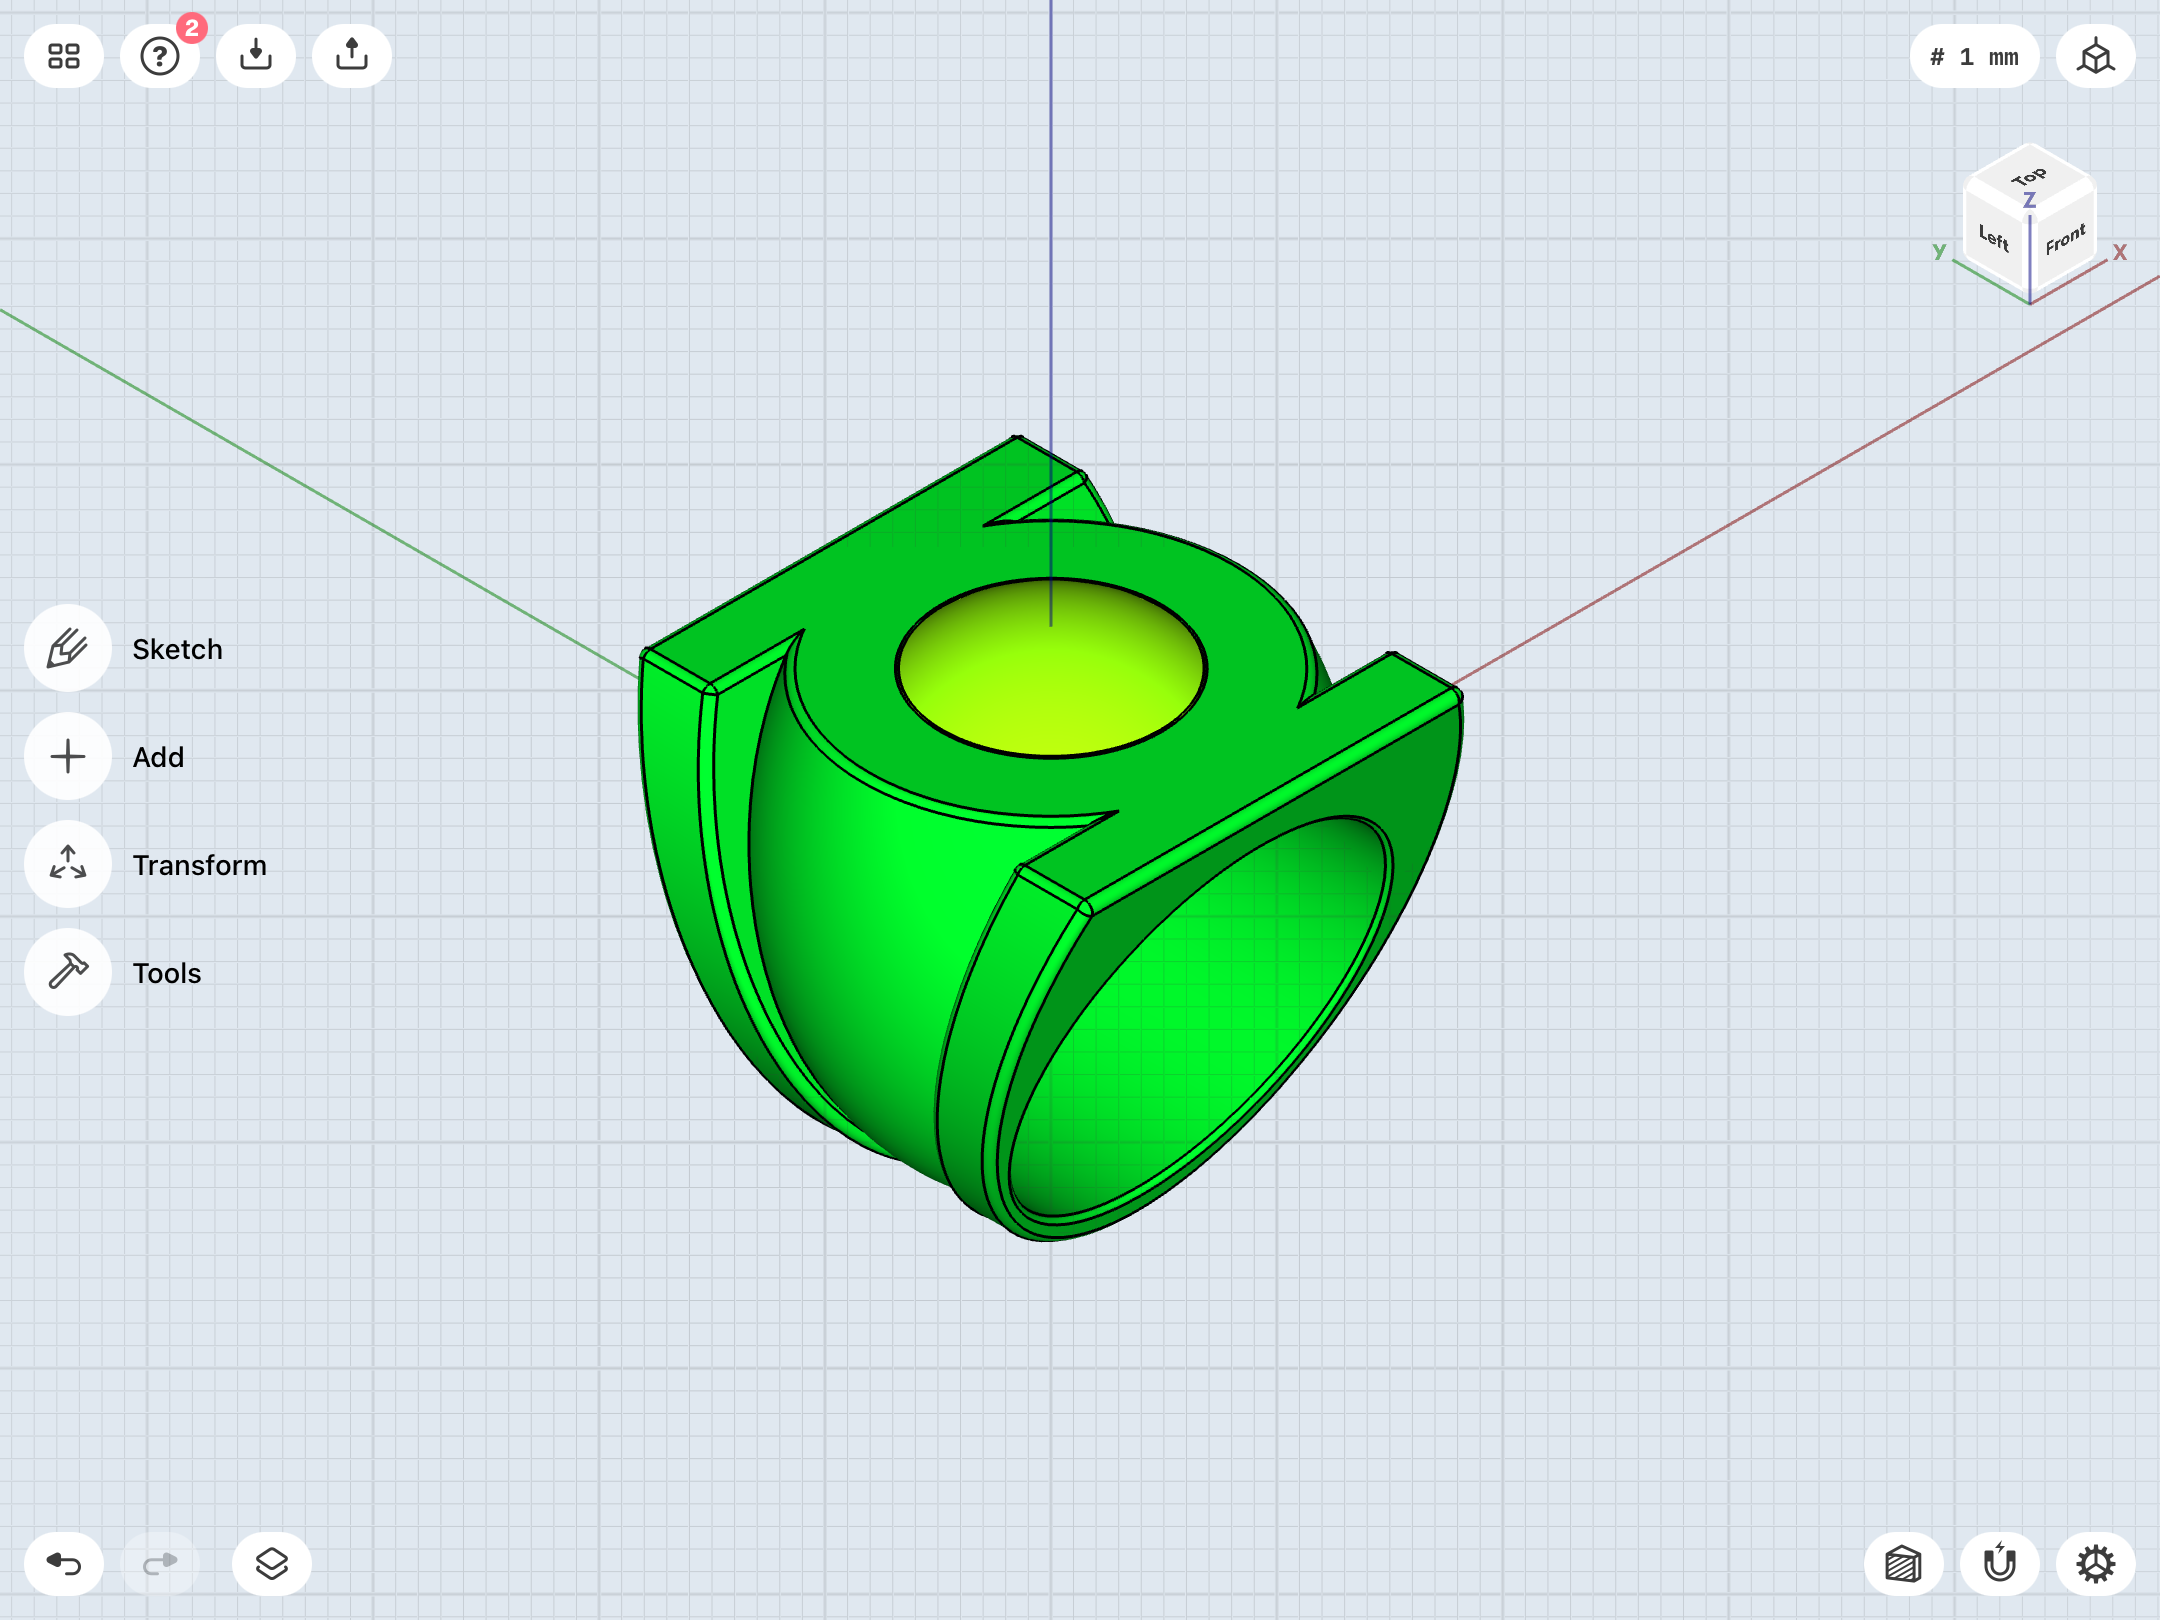Open the Add menu label
This screenshot has height=1620, width=2160.
pyautogui.click(x=158, y=757)
